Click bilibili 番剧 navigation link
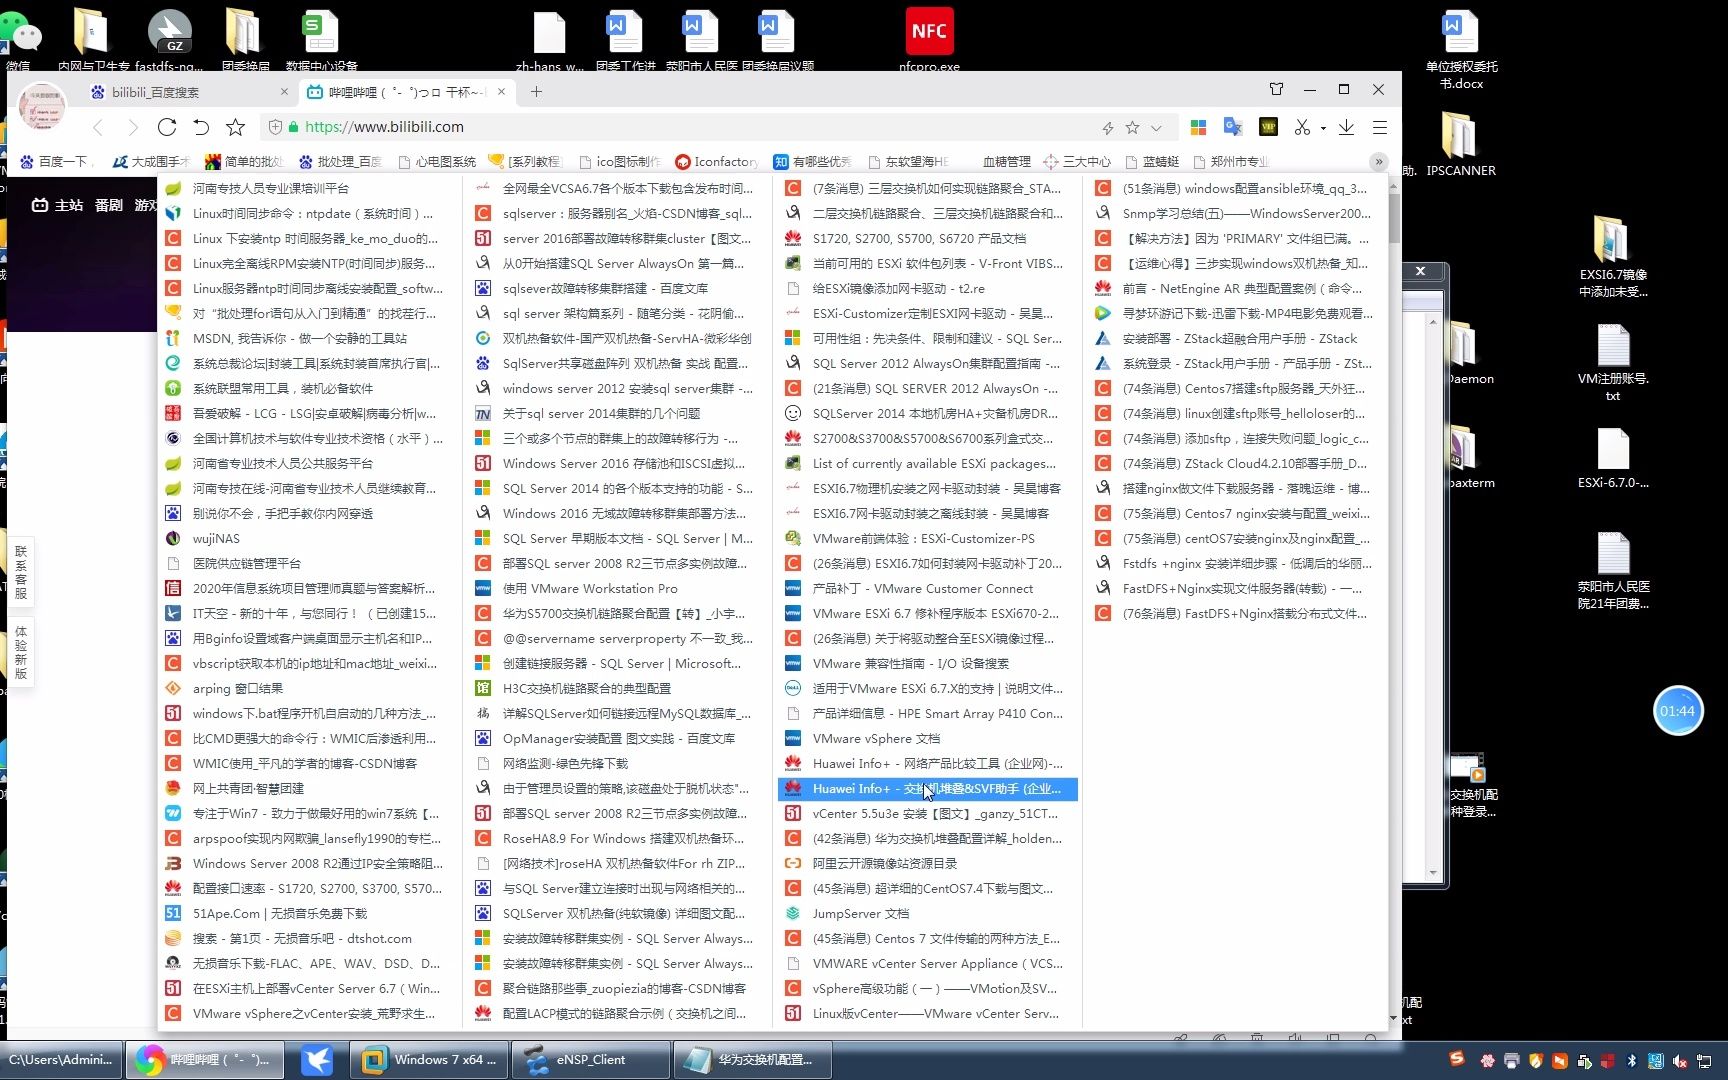Image resolution: width=1728 pixels, height=1080 pixels. 108,205
